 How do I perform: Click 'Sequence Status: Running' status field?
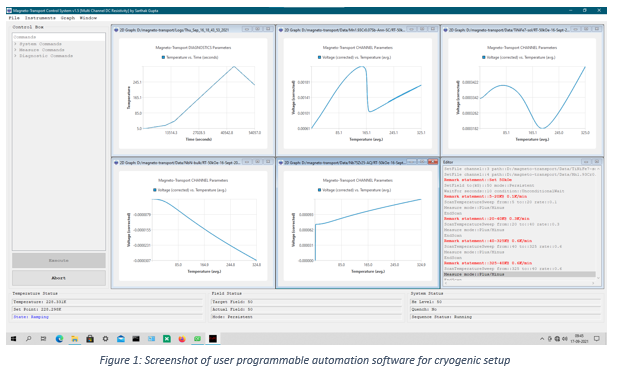[x=506, y=317]
